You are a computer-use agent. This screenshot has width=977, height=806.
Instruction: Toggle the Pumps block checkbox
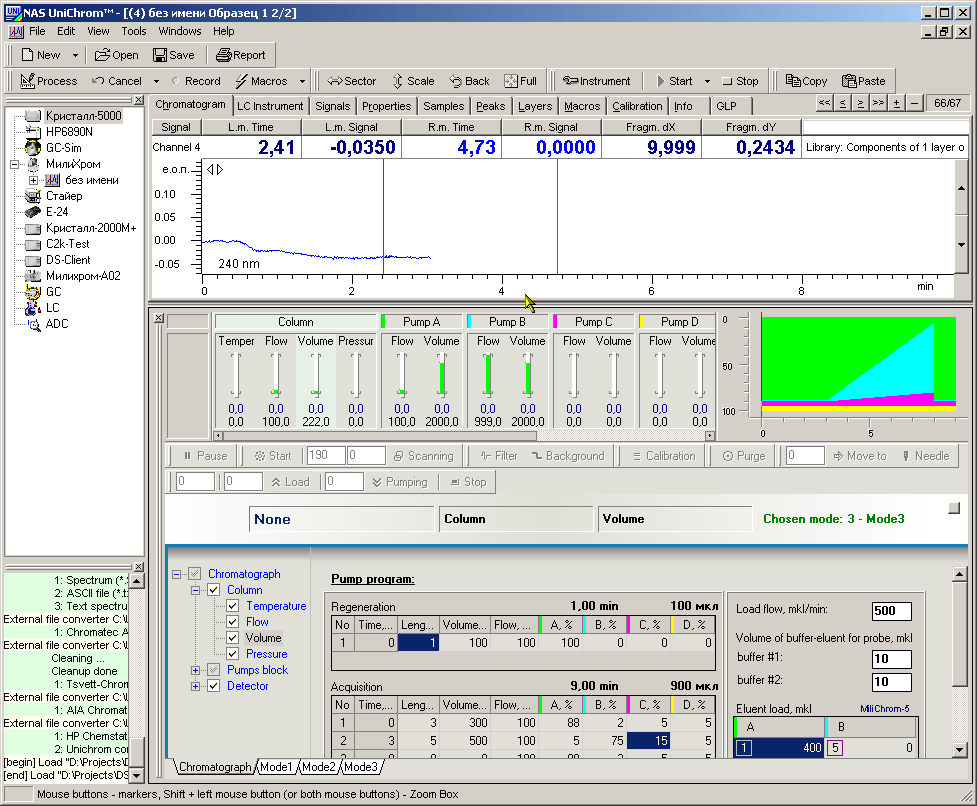(214, 670)
